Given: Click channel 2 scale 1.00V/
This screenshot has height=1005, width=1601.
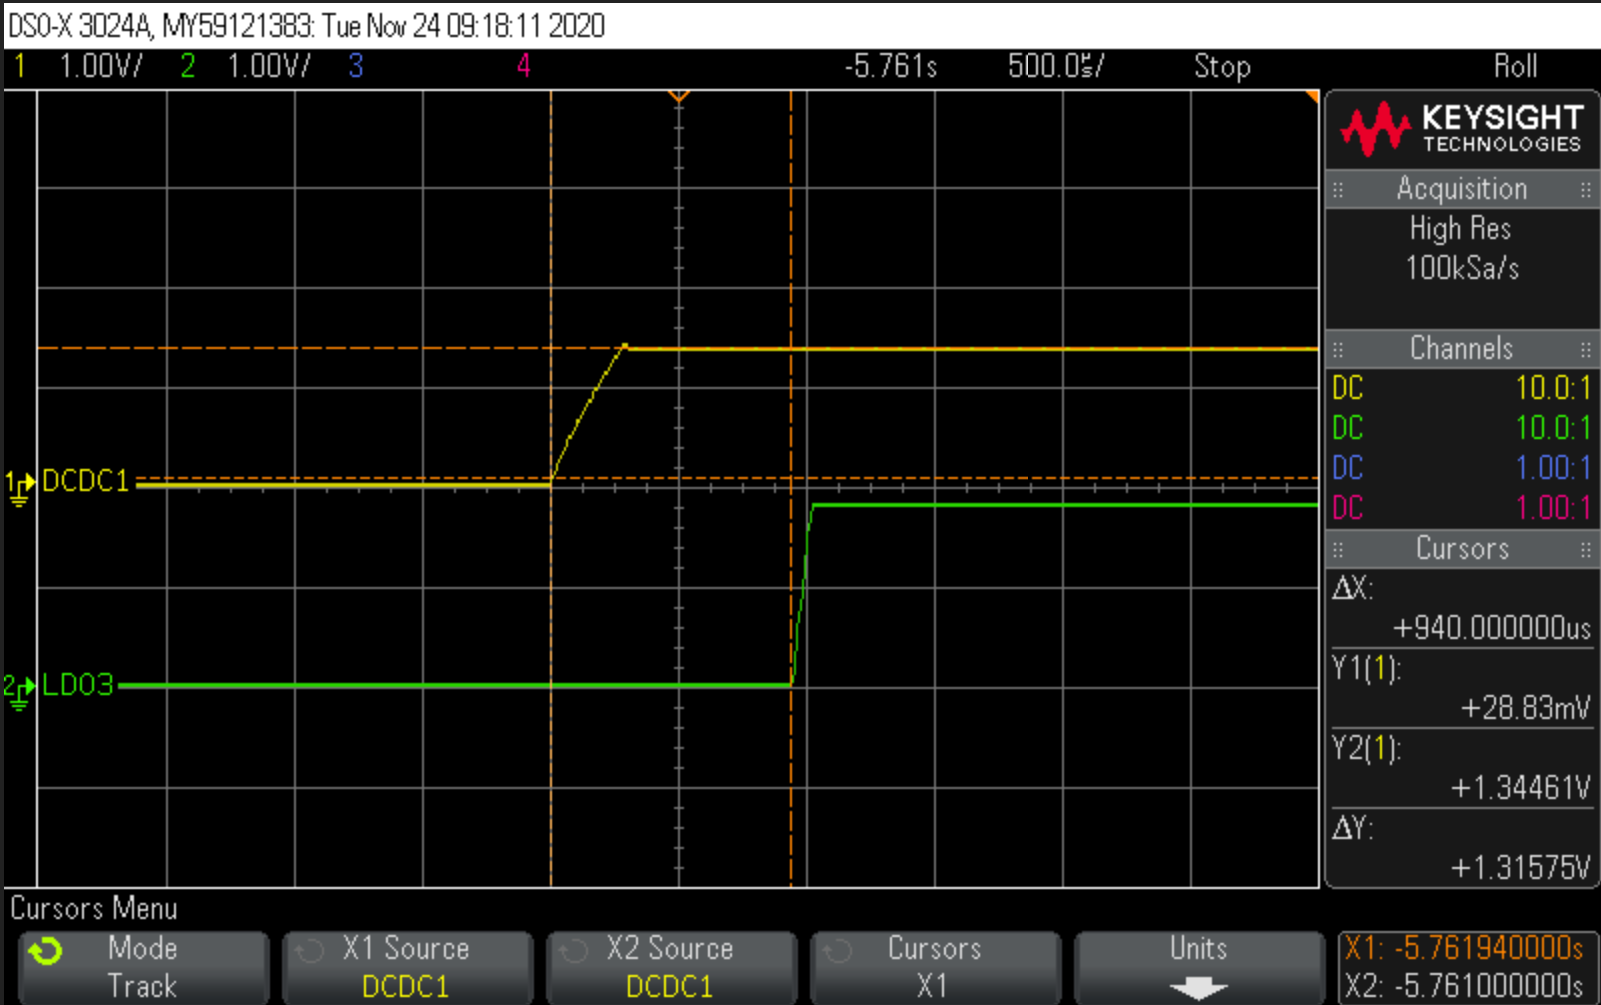Looking at the screenshot, I should point(269,66).
